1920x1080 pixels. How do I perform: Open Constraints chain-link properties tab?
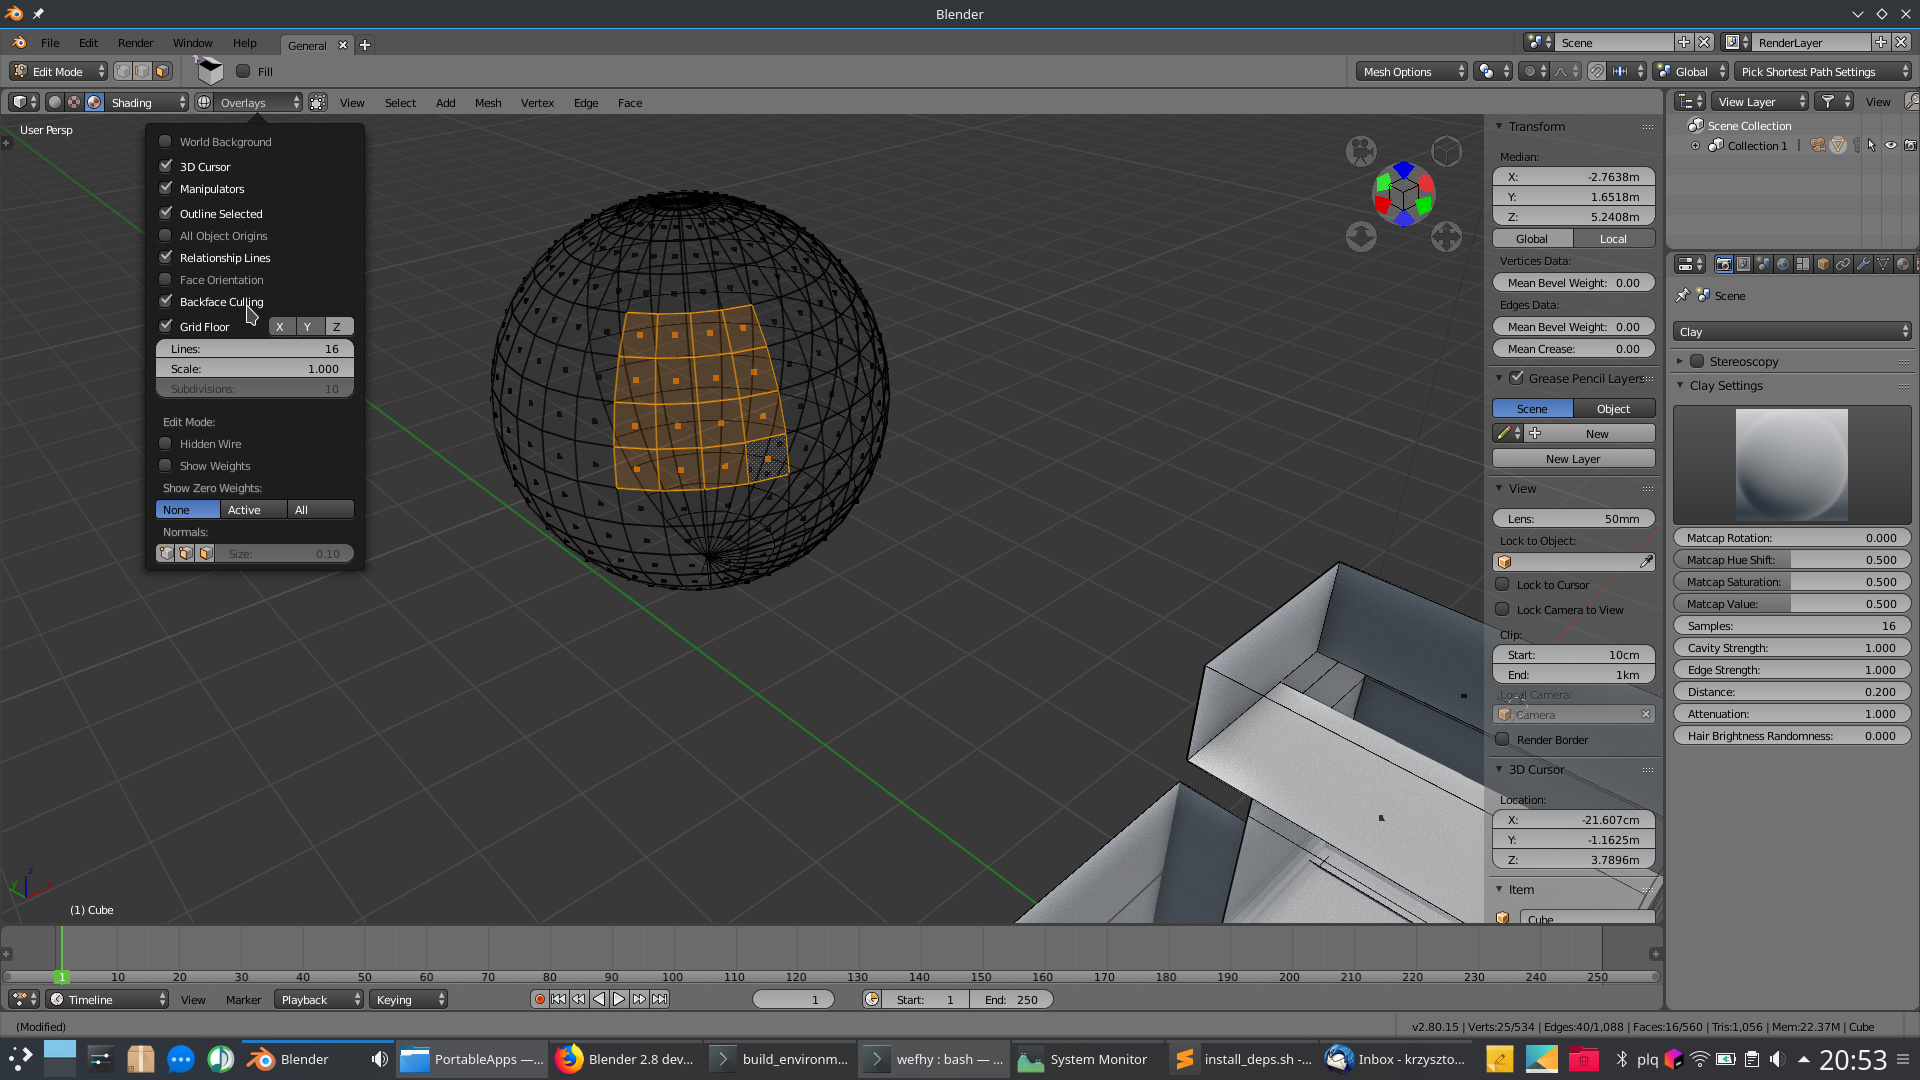point(1843,264)
